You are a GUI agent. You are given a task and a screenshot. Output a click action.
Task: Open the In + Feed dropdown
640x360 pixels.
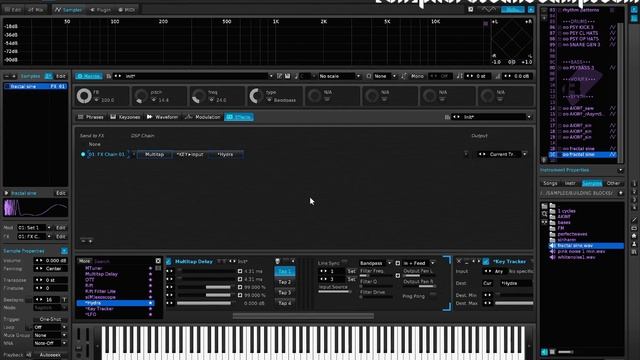(x=418, y=263)
